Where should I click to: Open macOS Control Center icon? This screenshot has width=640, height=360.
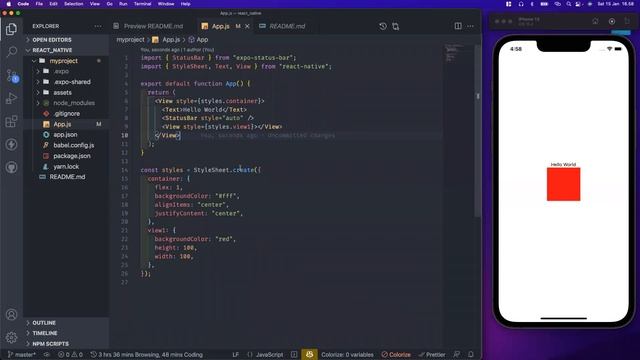[x=579, y=4]
